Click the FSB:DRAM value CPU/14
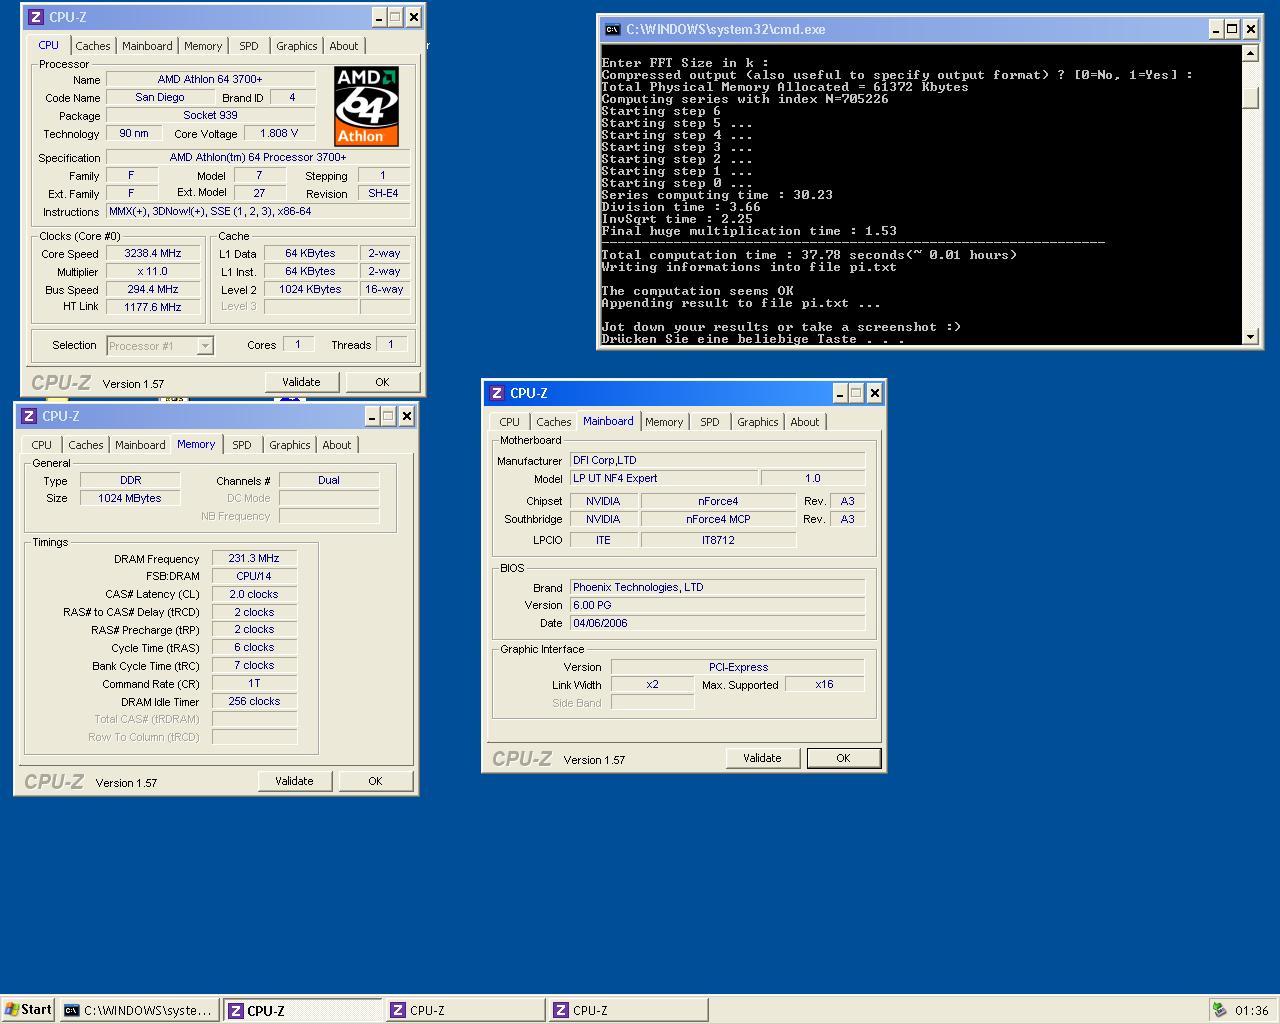 pyautogui.click(x=254, y=576)
